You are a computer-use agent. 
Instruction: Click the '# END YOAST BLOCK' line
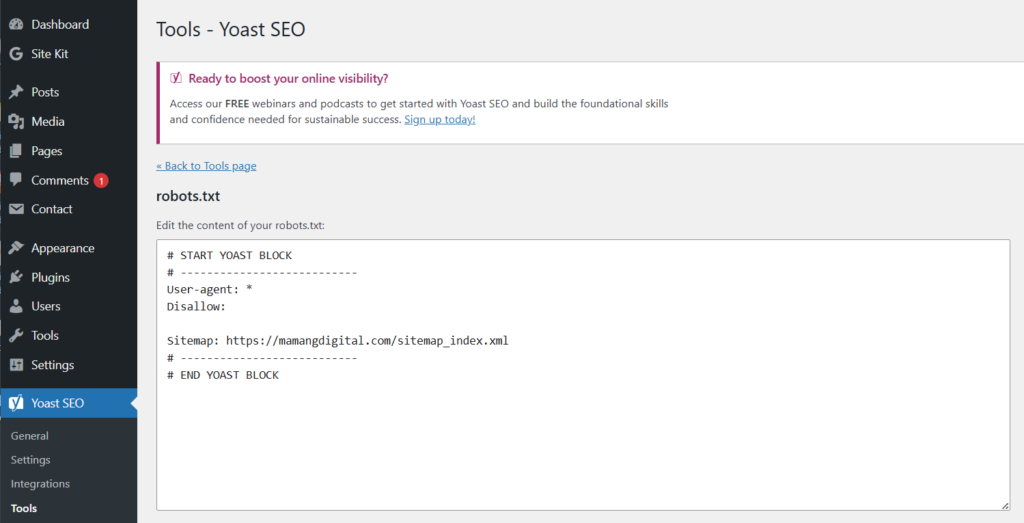(223, 375)
